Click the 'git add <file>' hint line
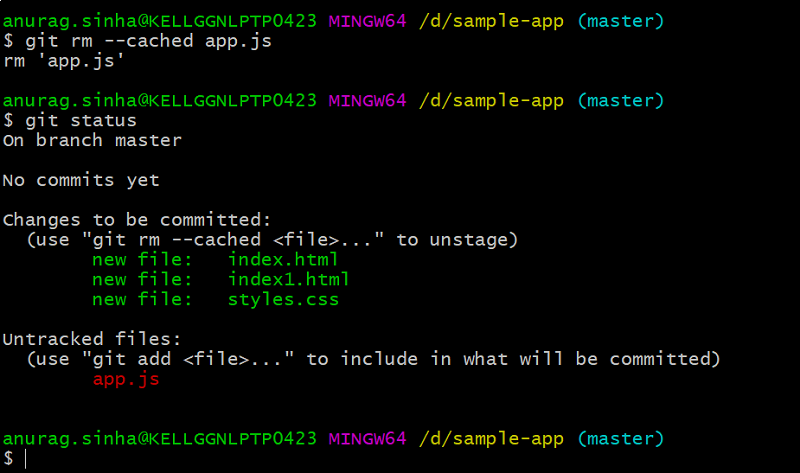 373,359
